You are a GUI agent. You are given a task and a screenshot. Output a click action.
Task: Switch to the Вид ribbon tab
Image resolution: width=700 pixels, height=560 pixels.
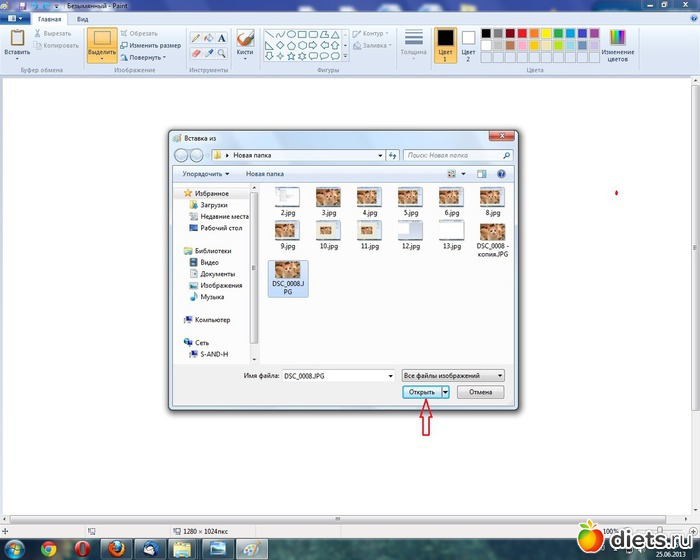coord(82,19)
